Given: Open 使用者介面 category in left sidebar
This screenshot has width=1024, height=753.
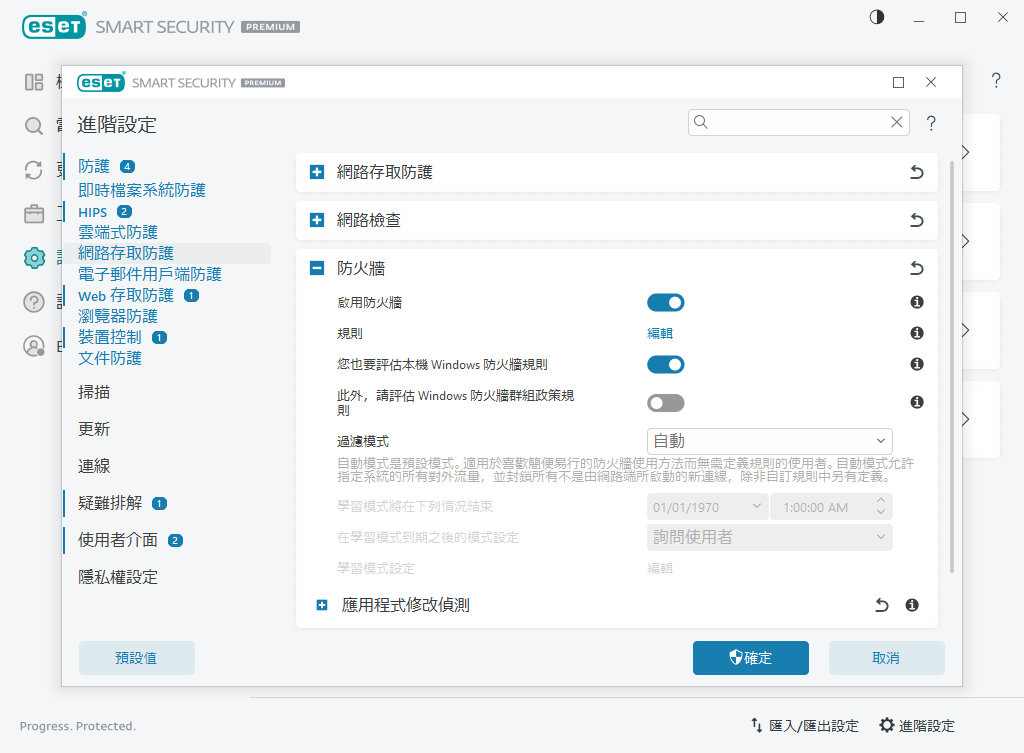Looking at the screenshot, I should (x=118, y=540).
